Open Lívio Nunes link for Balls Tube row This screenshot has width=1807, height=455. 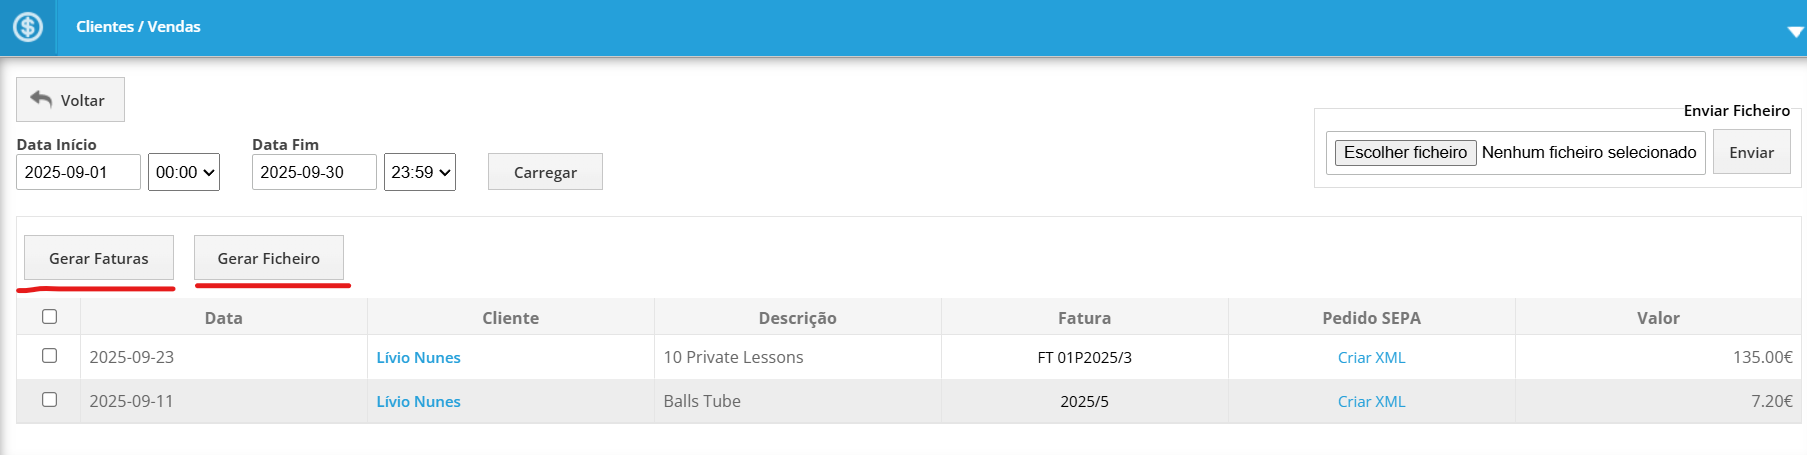pos(418,402)
